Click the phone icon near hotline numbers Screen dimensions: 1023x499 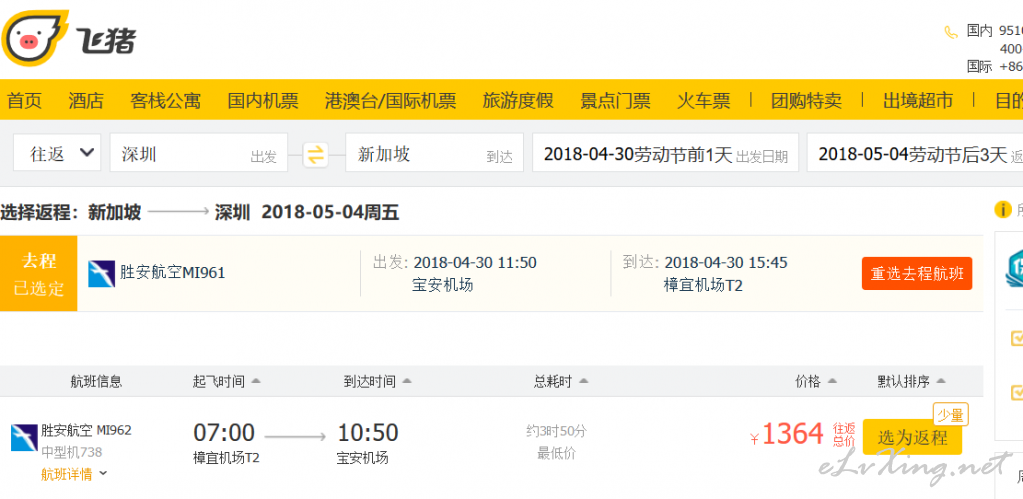click(951, 32)
